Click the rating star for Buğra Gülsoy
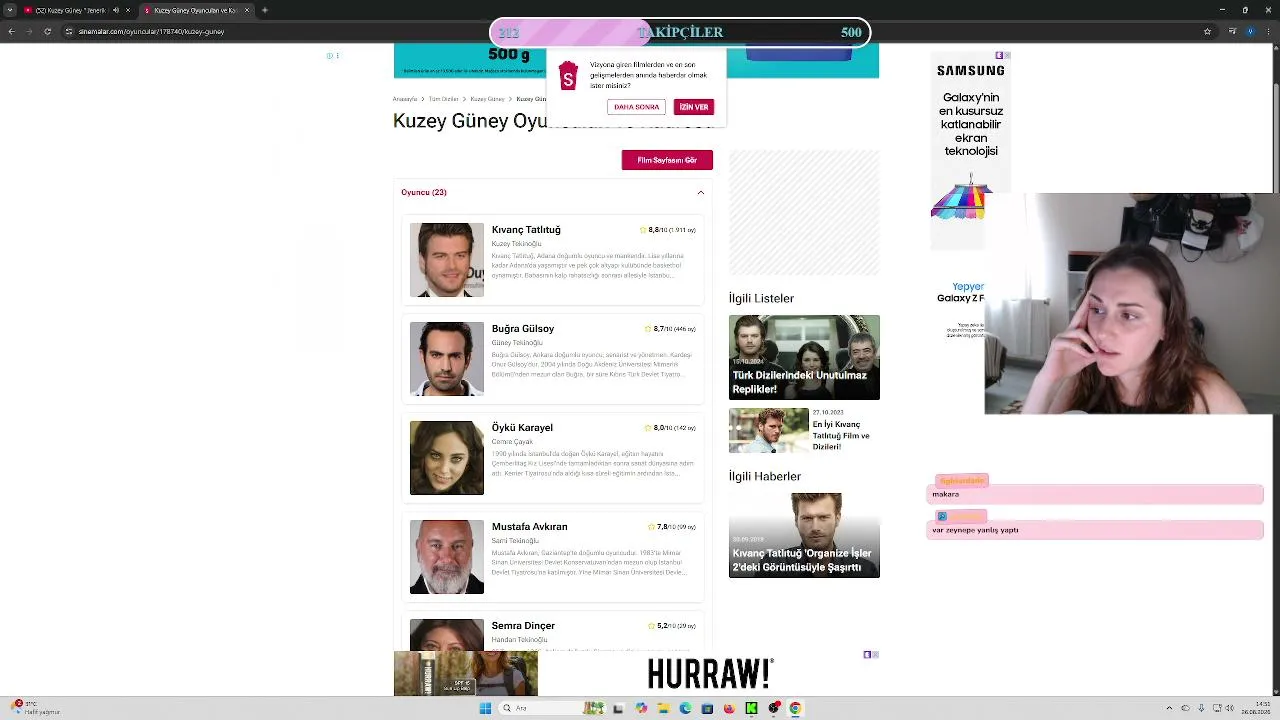The height and width of the screenshot is (720, 1280). click(648, 329)
